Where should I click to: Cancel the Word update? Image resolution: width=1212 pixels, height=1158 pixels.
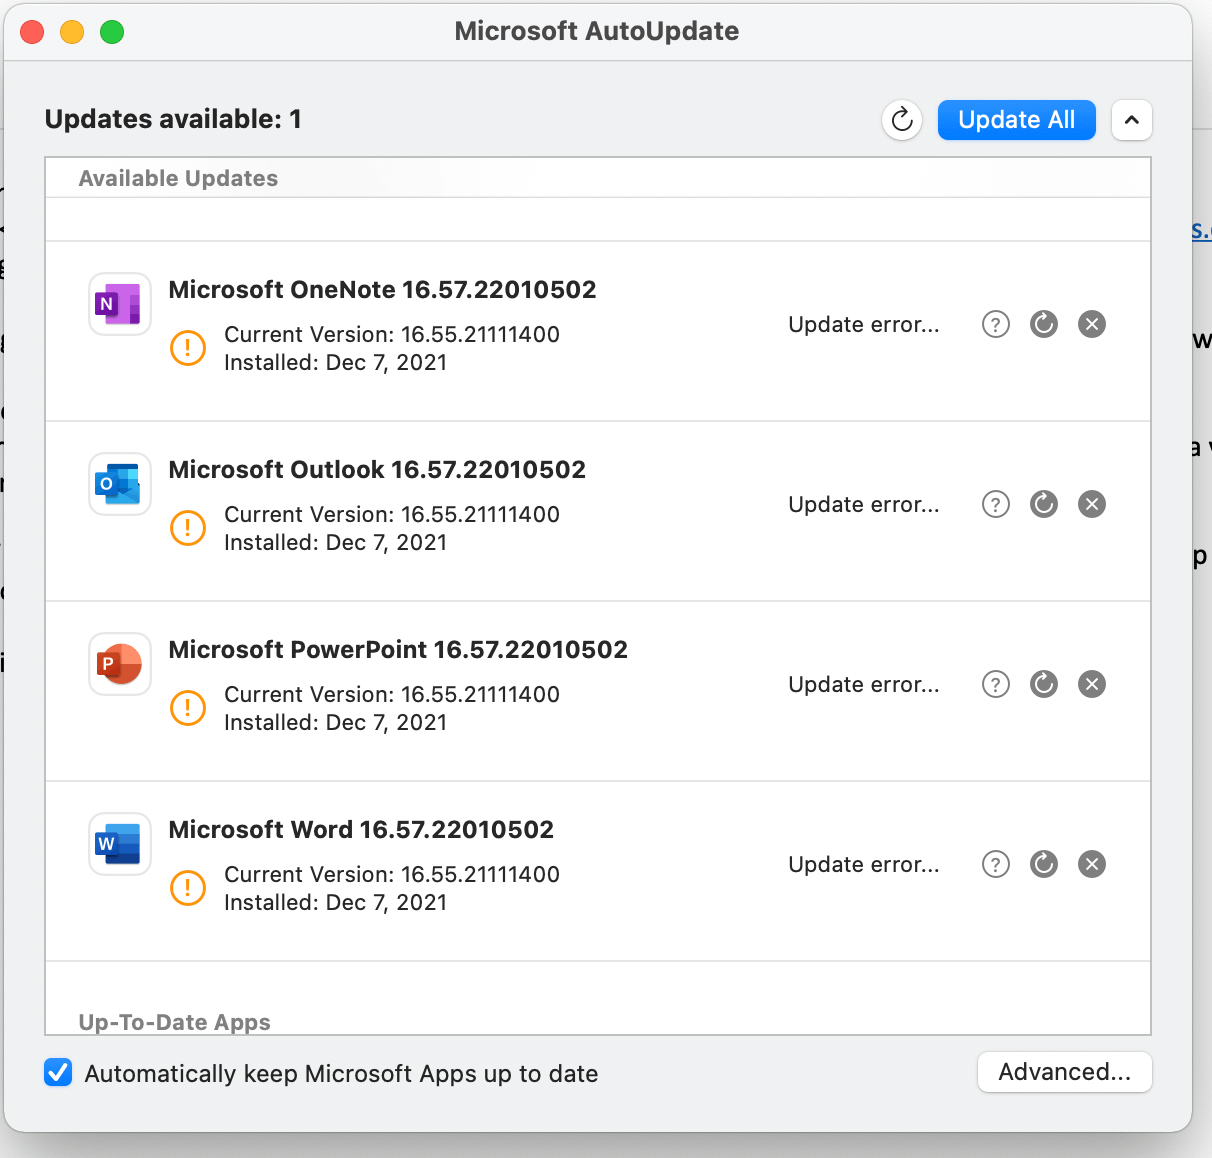coord(1092,864)
